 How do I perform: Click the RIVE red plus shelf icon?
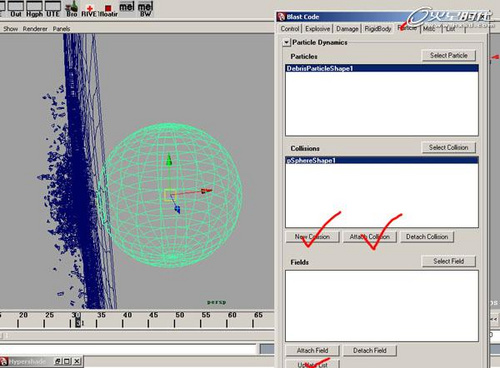pyautogui.click(x=89, y=9)
